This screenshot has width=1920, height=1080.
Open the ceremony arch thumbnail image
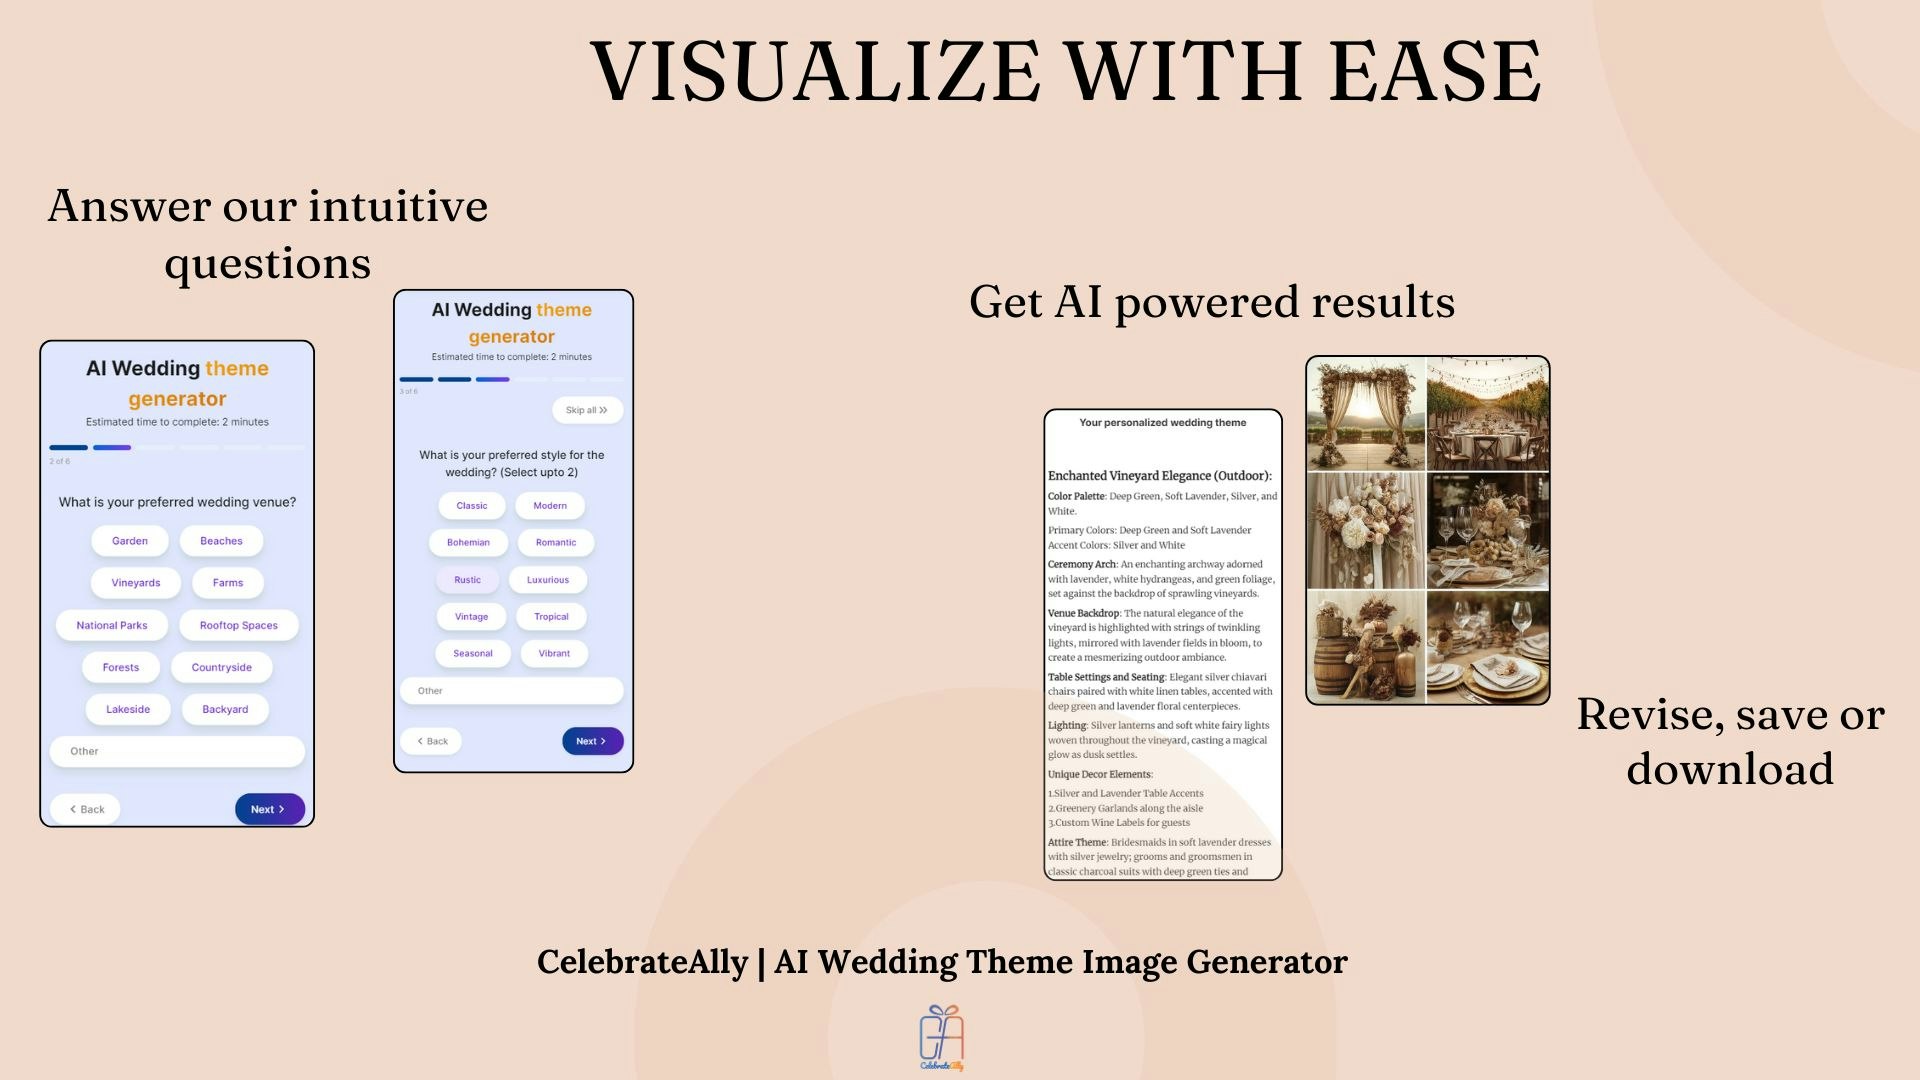pyautogui.click(x=1366, y=415)
